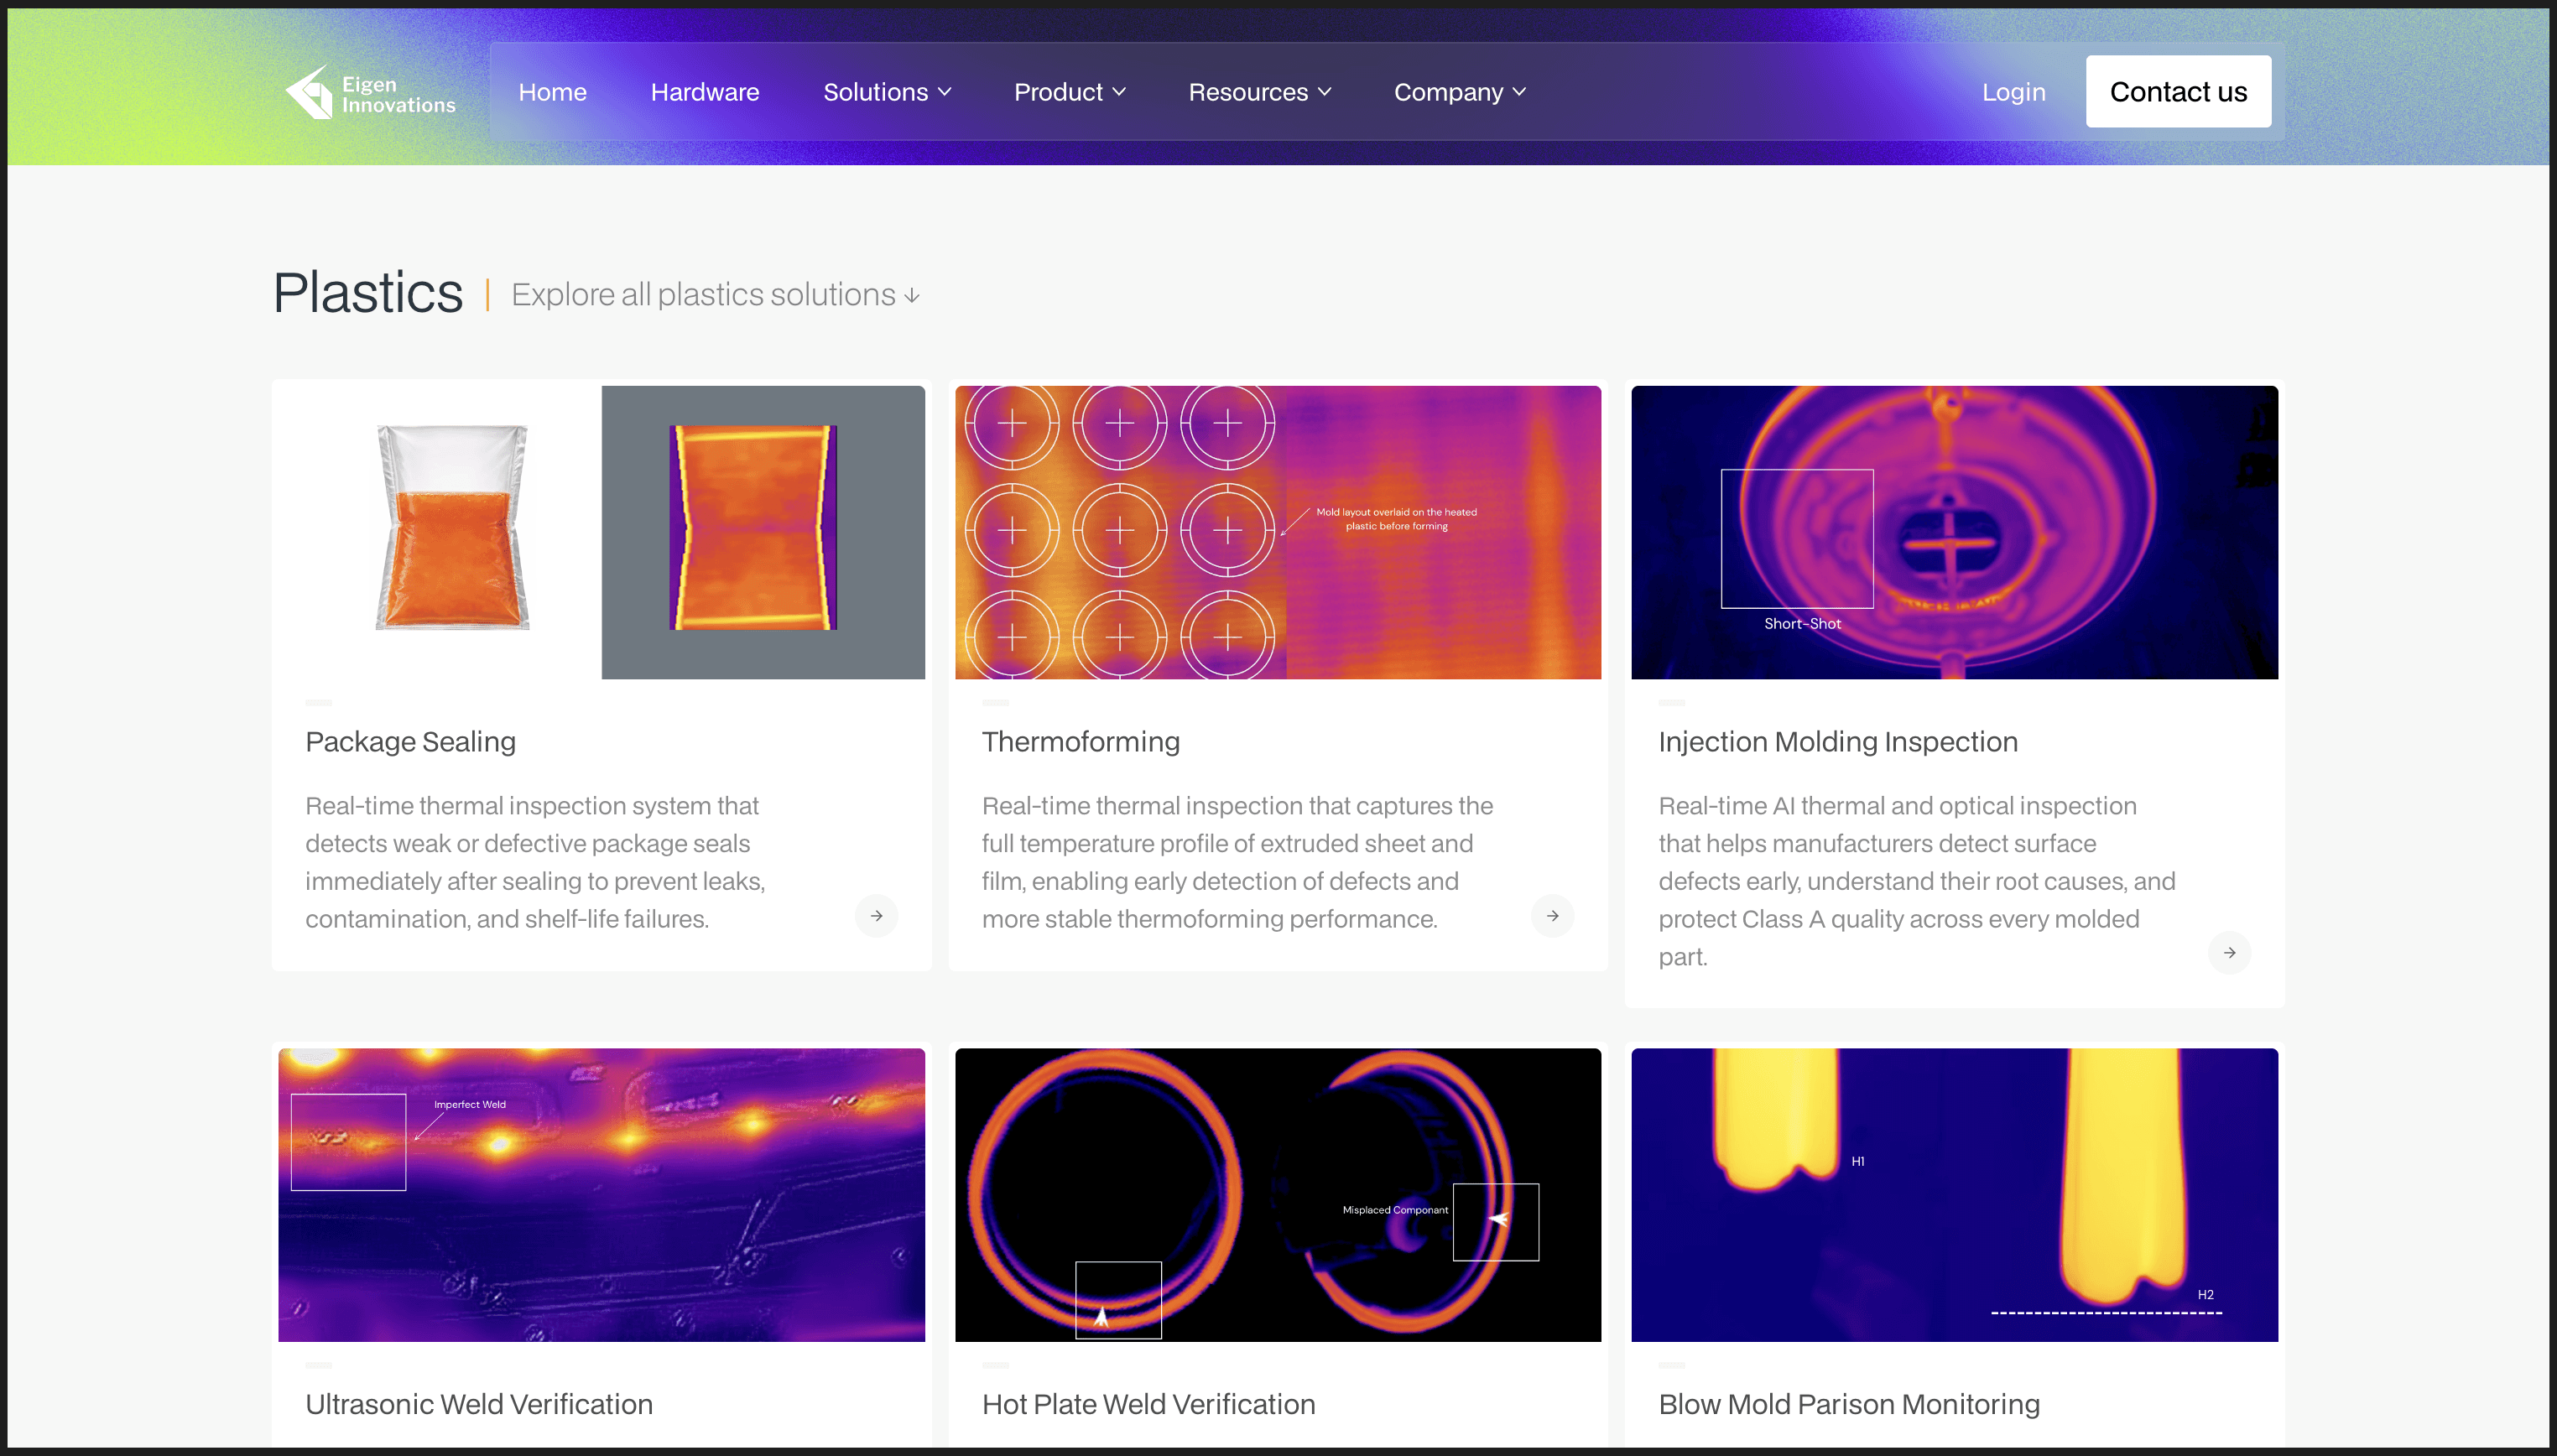Screen dimensions: 2557x1456
Task: Open the Thermoforming mold layout image
Action: coord(1277,532)
